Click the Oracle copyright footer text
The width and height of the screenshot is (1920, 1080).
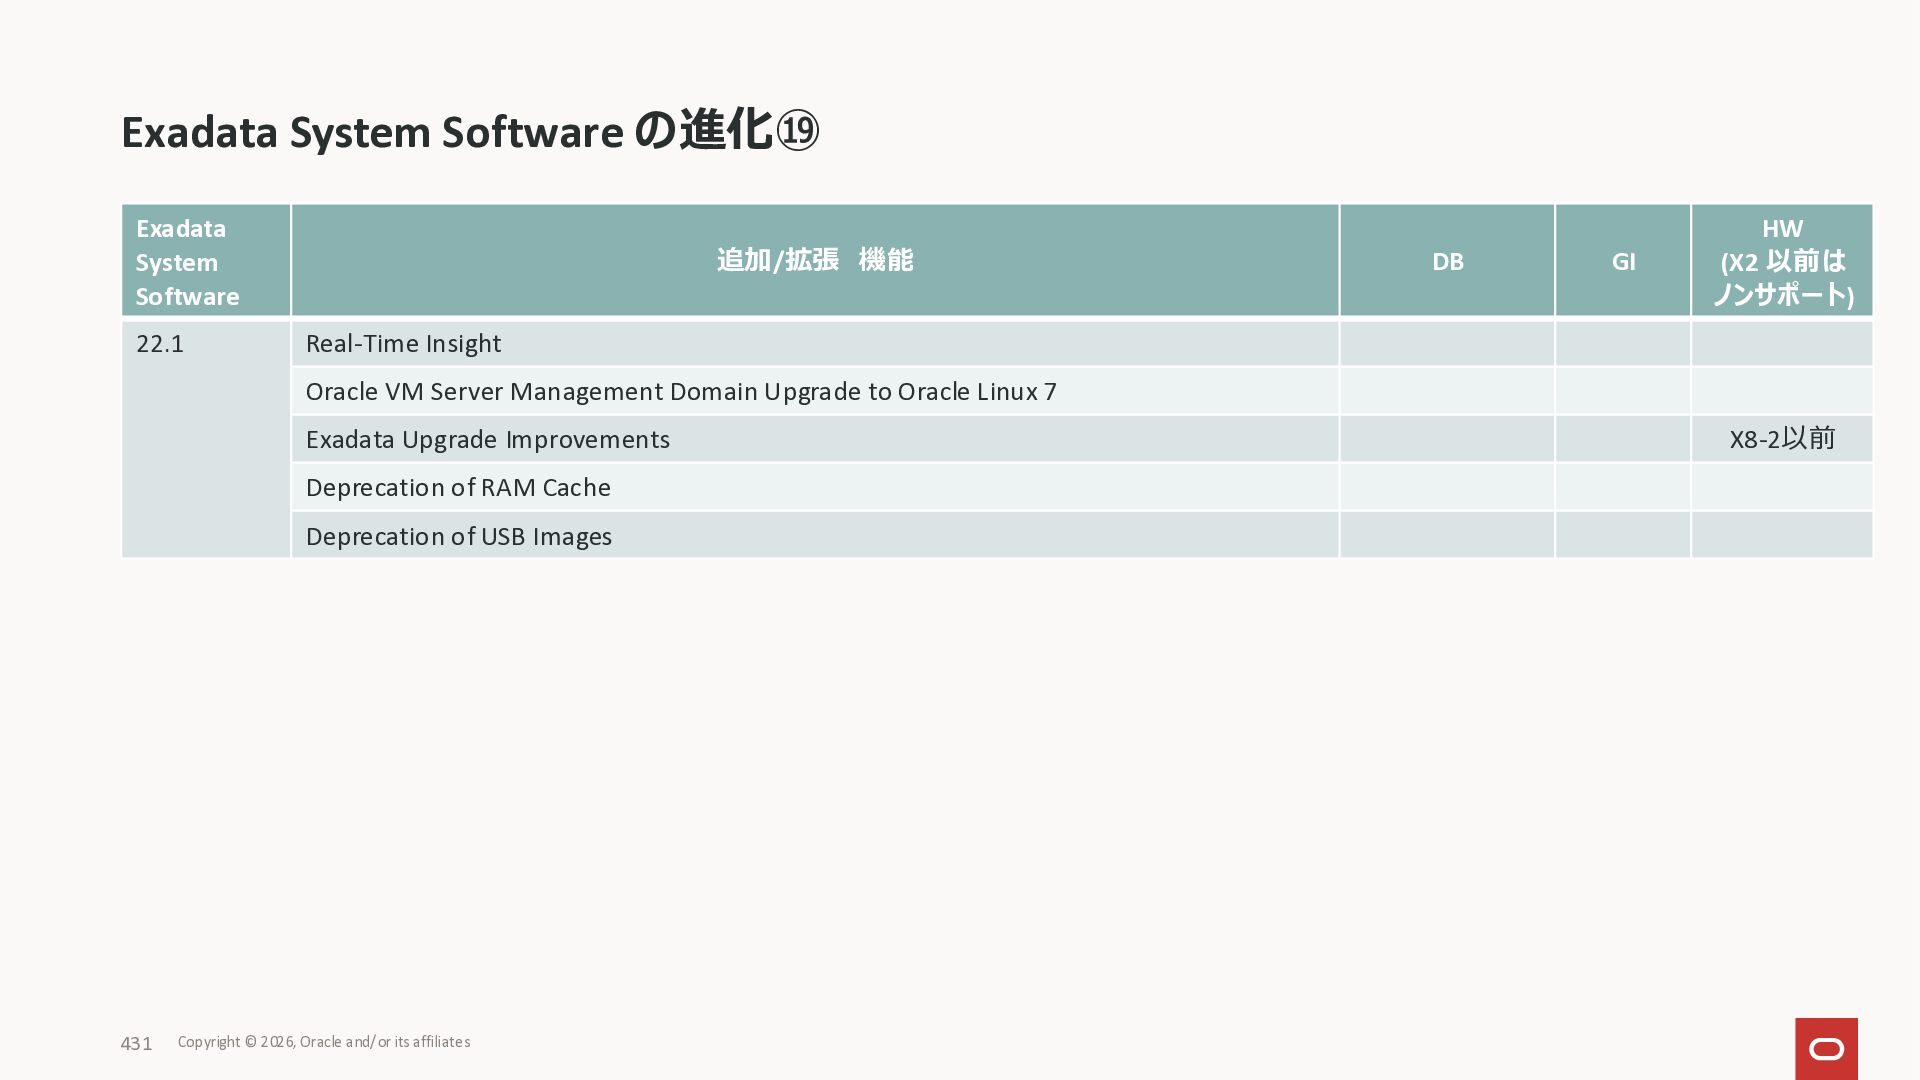click(x=323, y=1042)
